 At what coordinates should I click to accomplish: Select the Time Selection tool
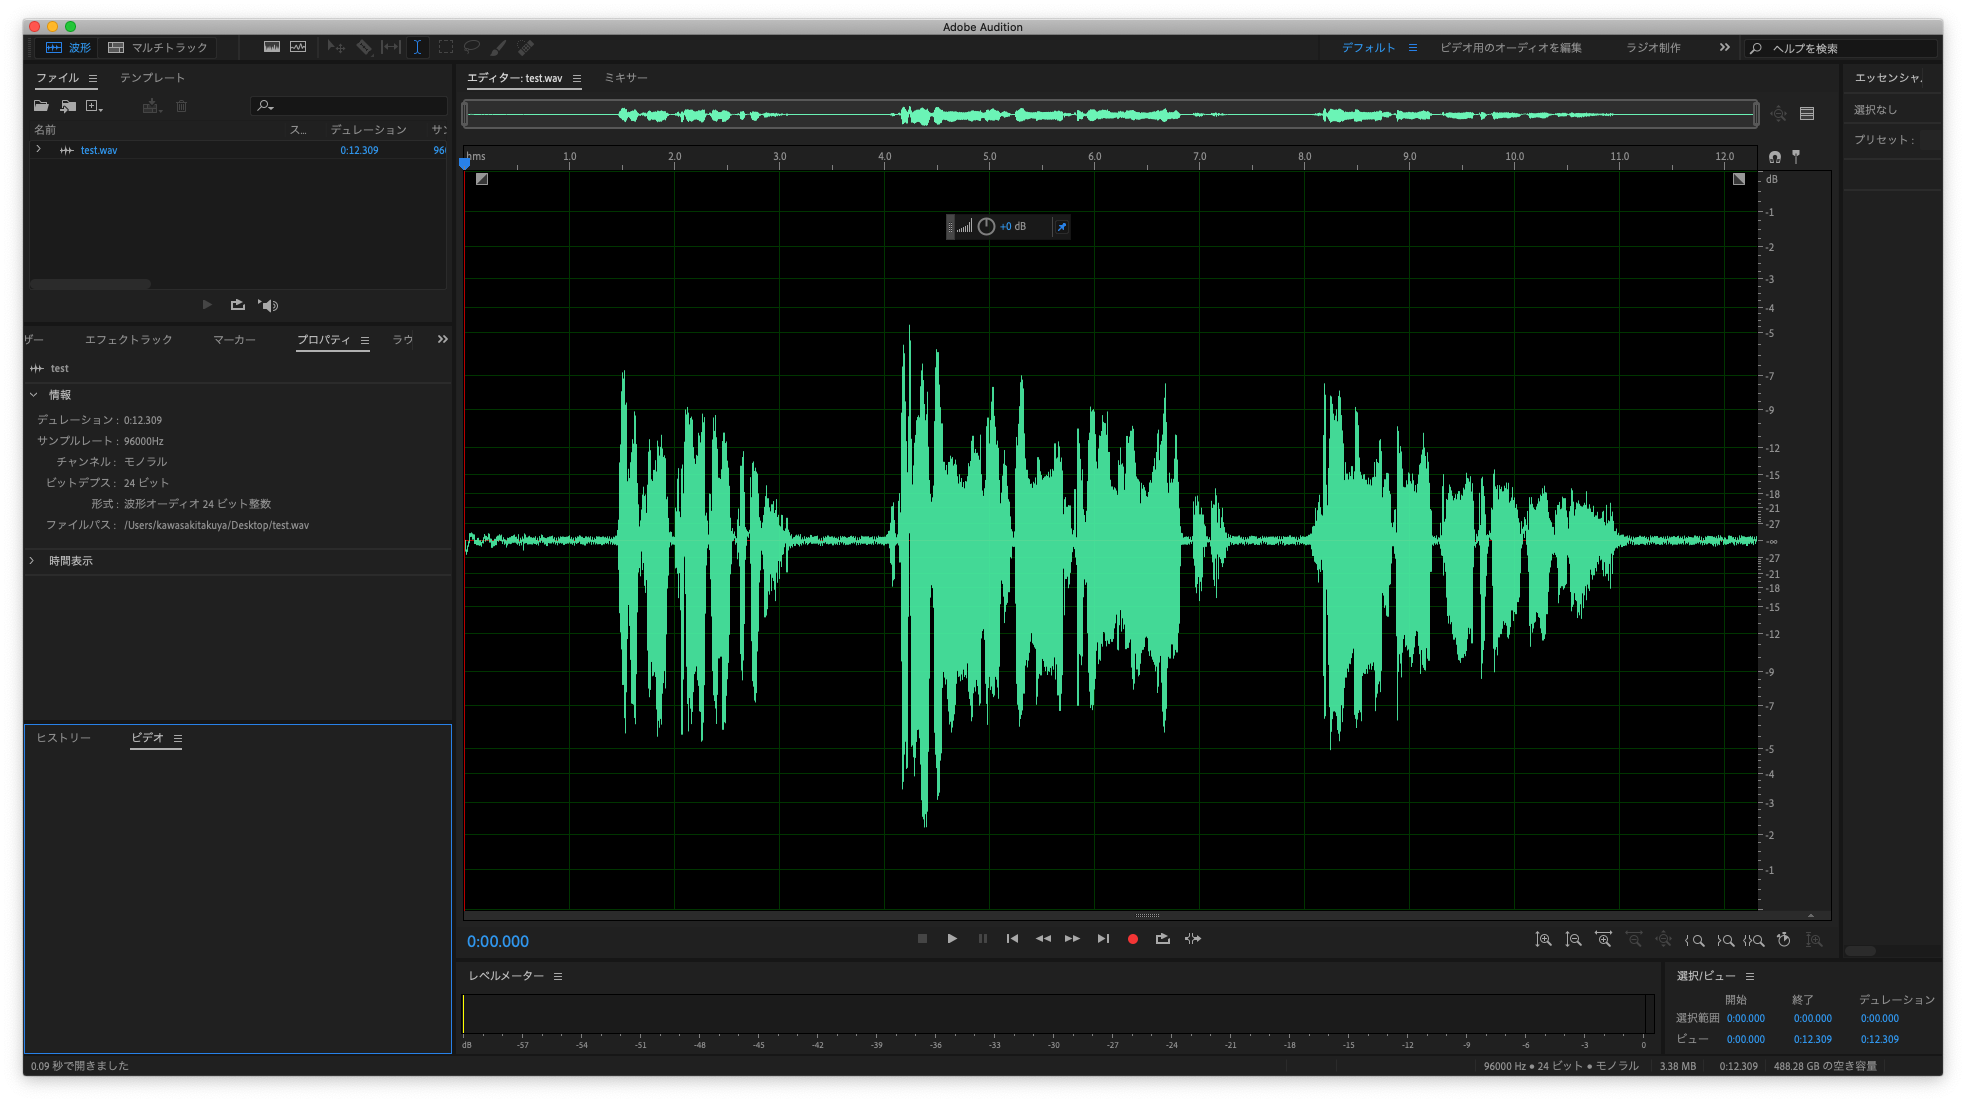coord(418,47)
